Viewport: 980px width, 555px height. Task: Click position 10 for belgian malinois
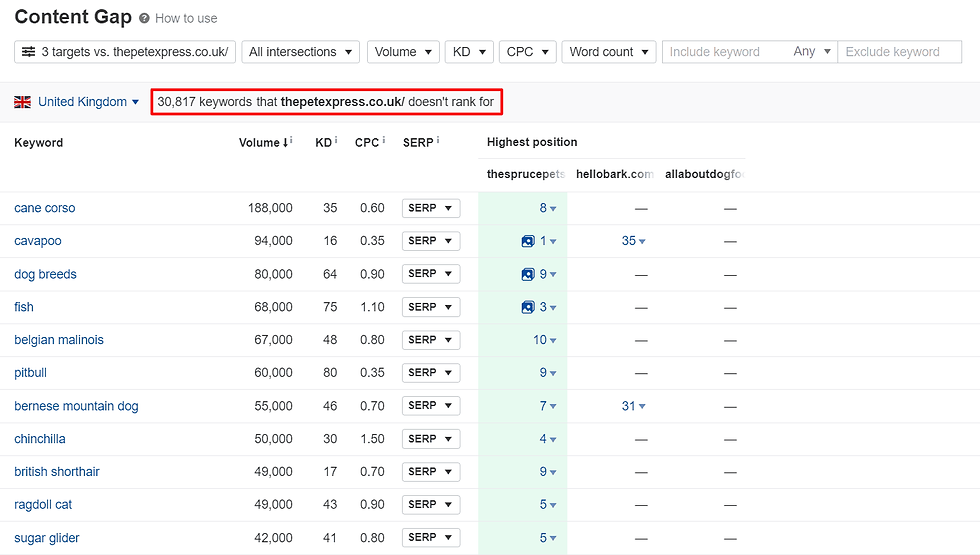544,340
